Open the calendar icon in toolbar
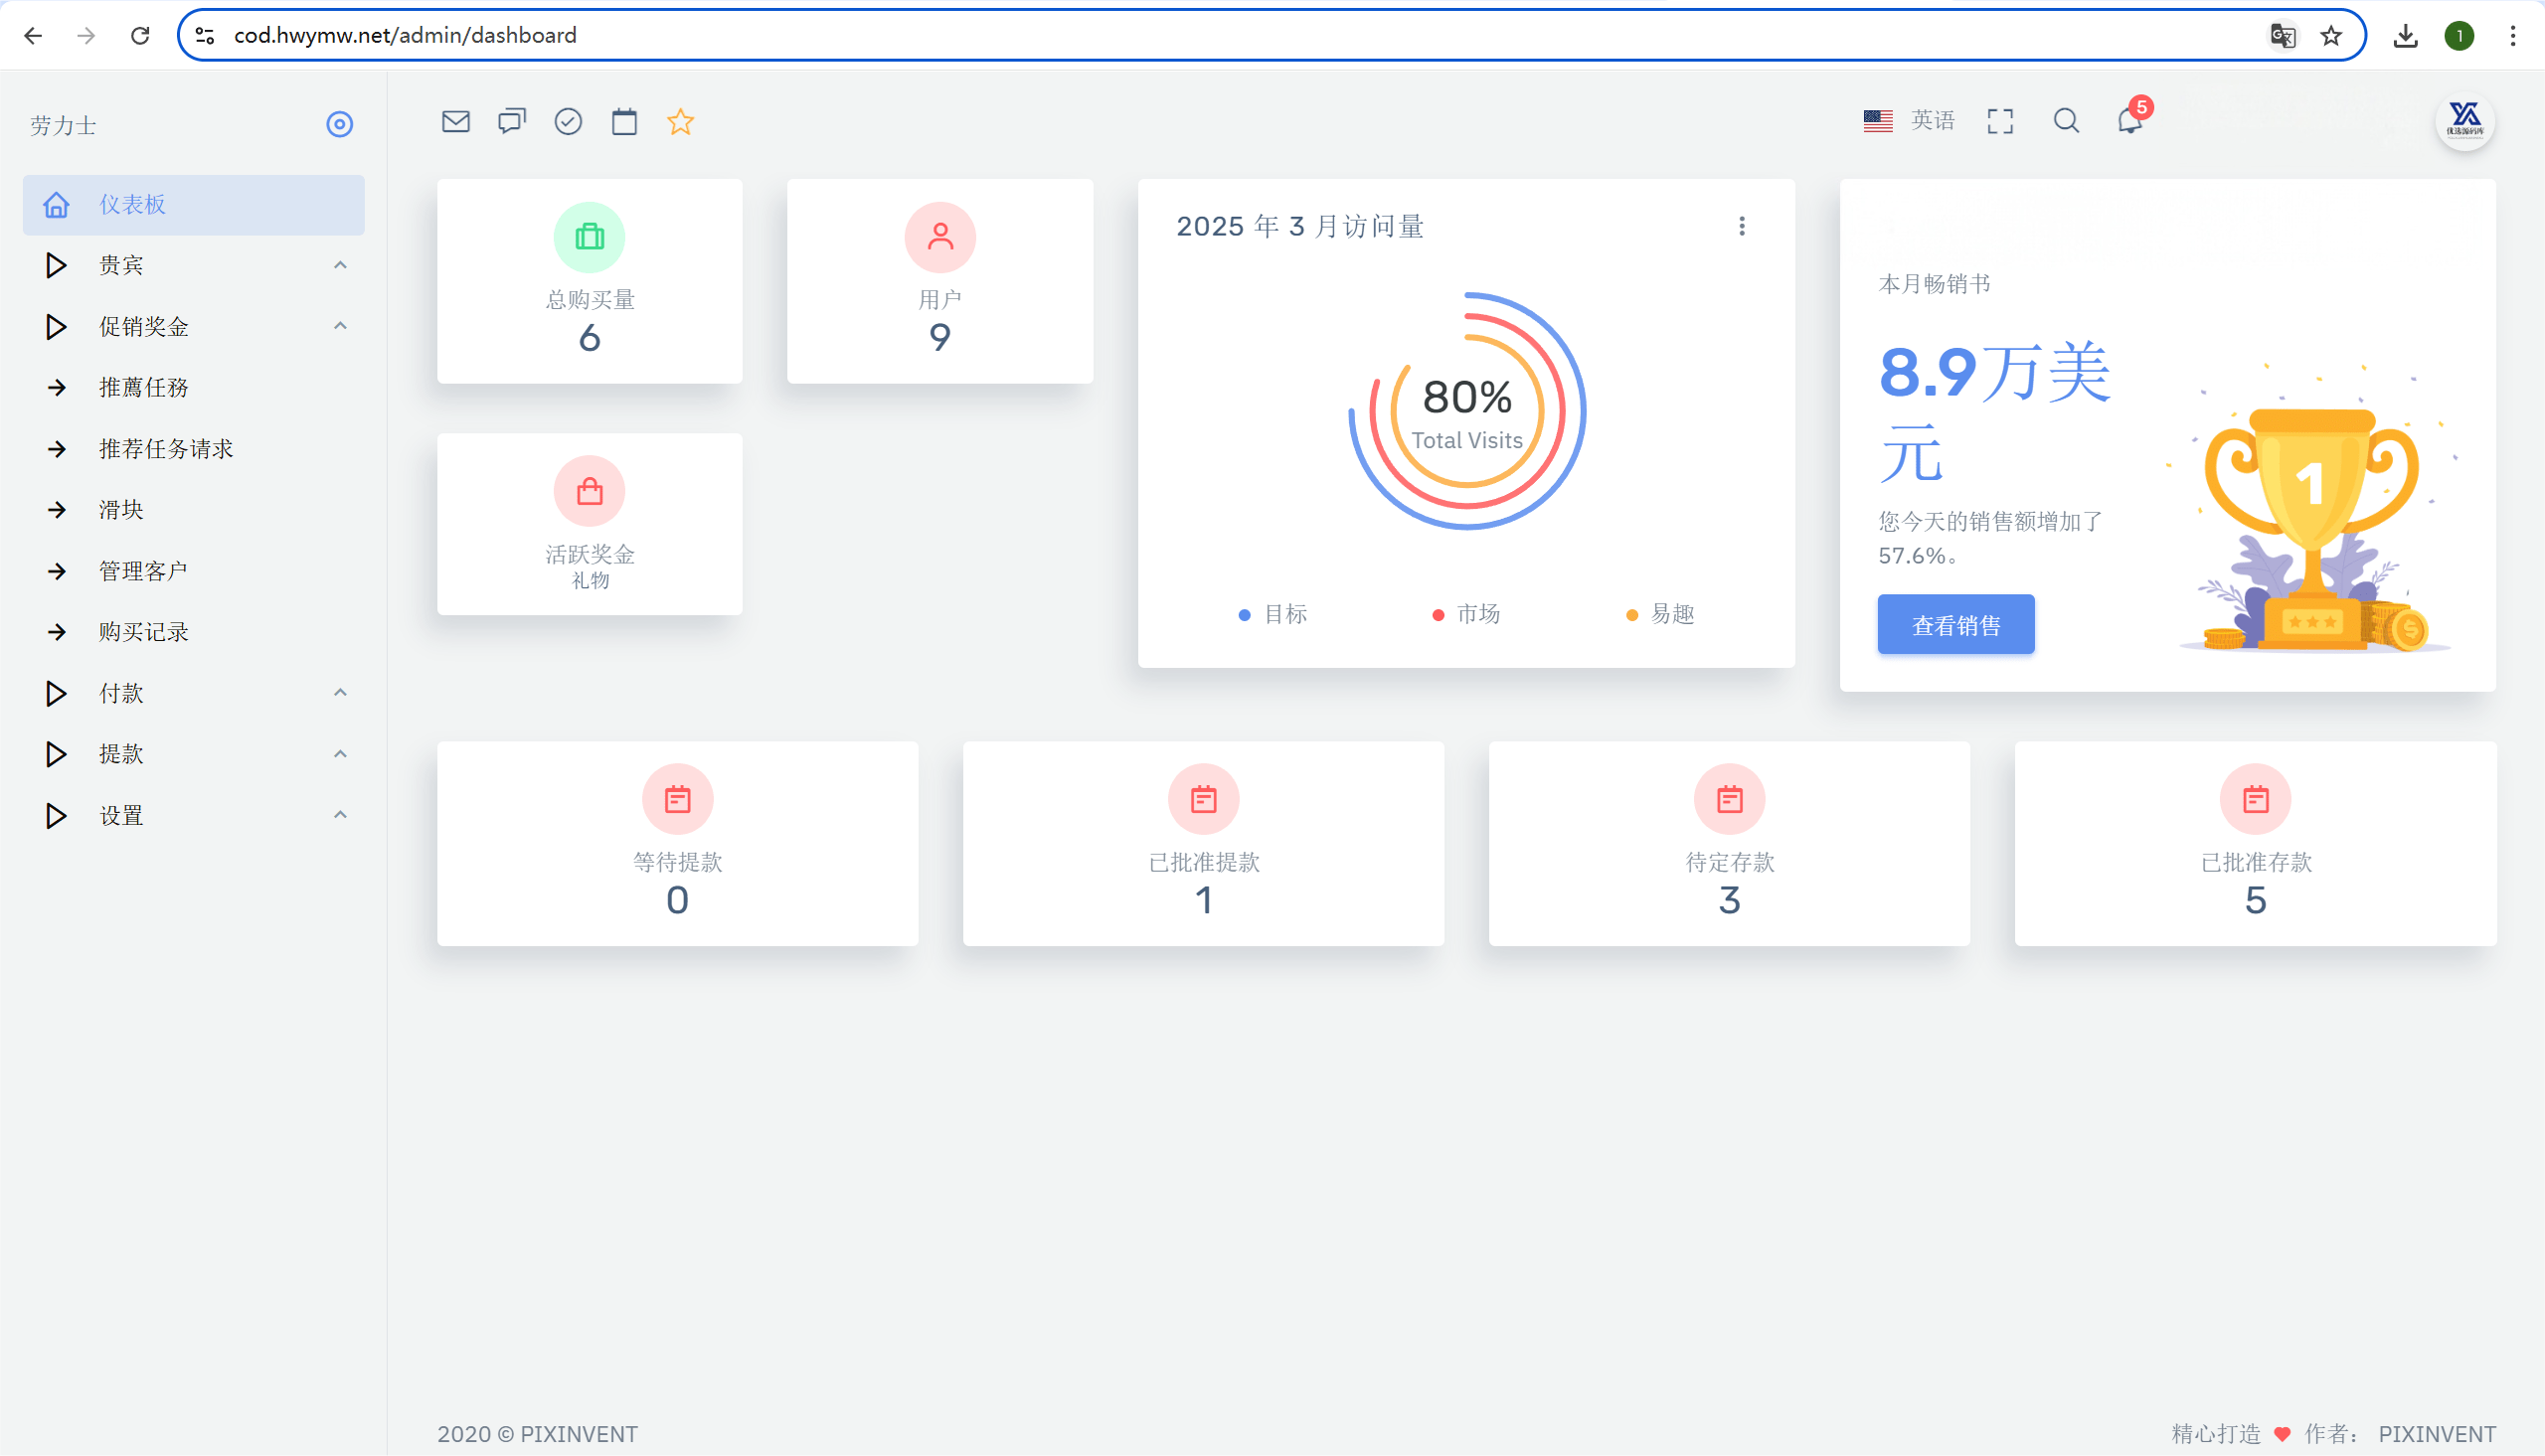Screen dimensions: 2545x1456 [624, 122]
